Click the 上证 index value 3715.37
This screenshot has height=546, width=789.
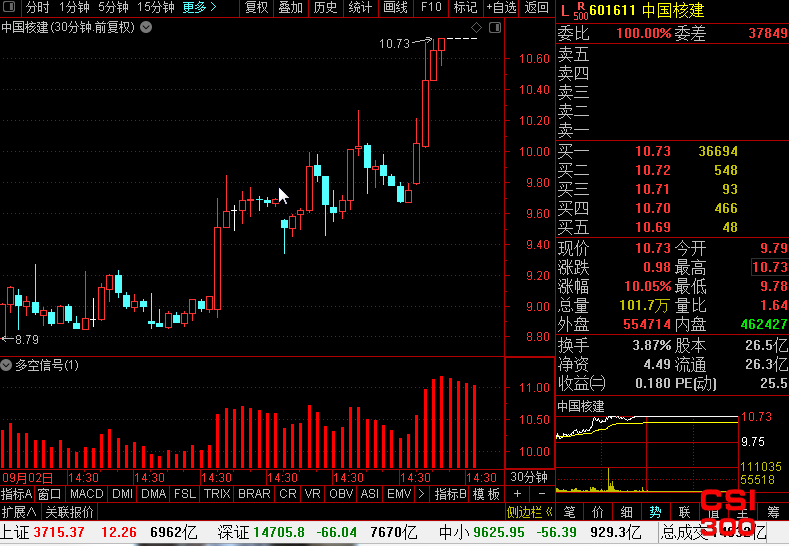coord(59,532)
